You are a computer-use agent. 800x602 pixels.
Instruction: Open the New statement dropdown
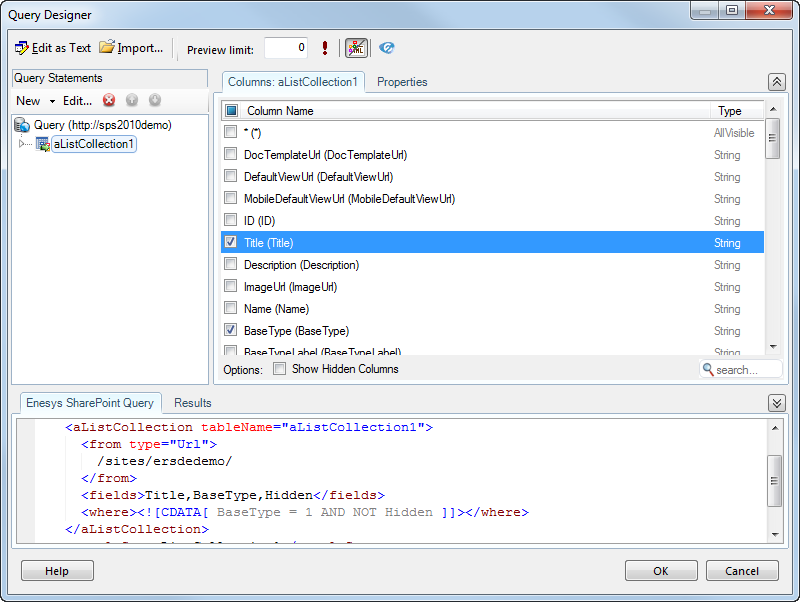(x=35, y=101)
